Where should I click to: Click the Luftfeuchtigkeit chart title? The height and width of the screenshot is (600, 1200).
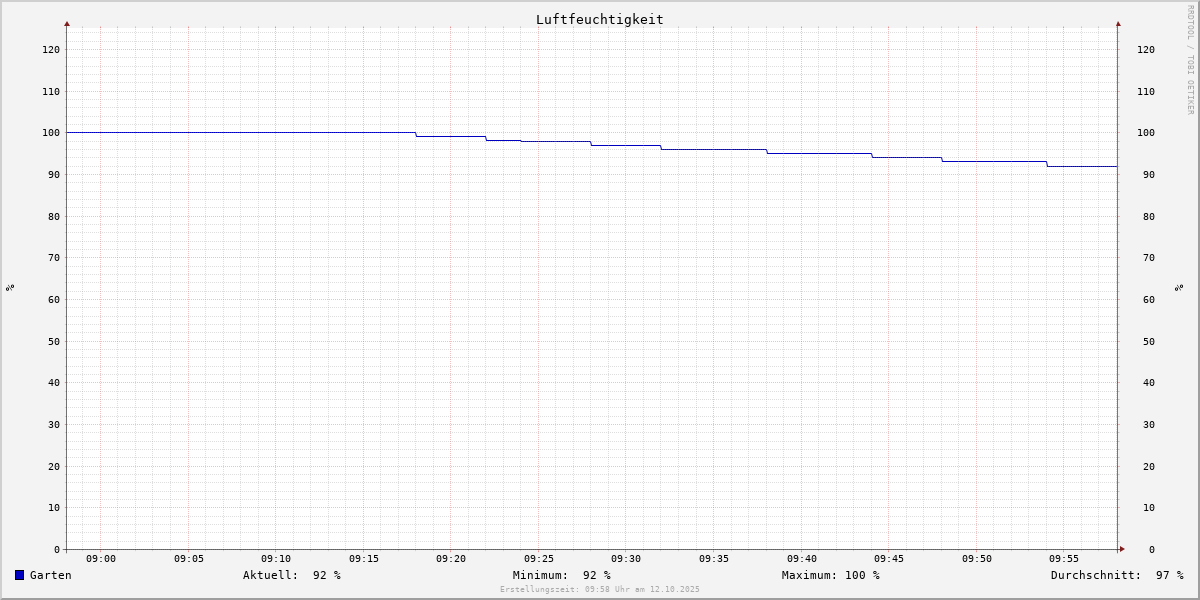(600, 19)
